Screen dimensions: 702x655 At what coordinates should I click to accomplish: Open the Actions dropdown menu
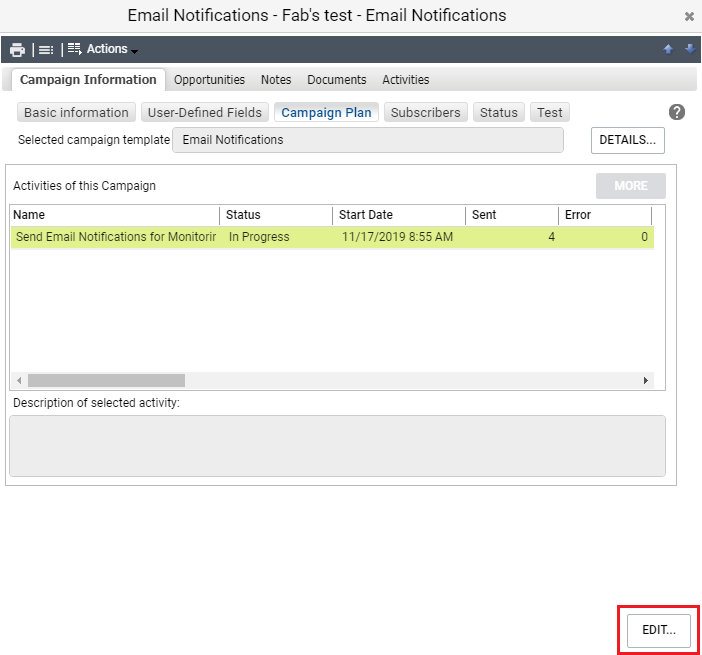(x=103, y=50)
